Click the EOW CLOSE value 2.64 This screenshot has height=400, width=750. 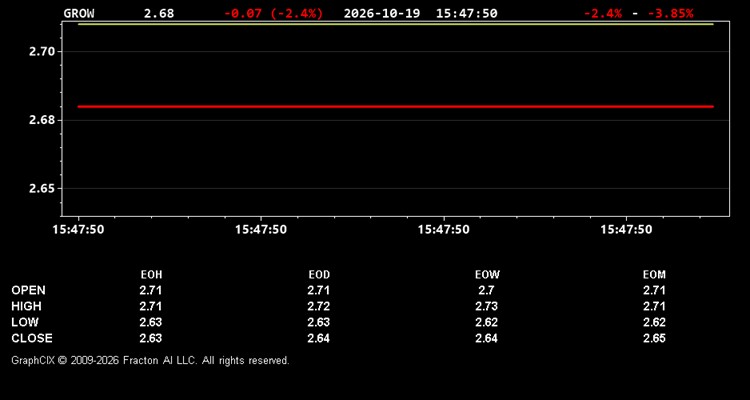486,338
